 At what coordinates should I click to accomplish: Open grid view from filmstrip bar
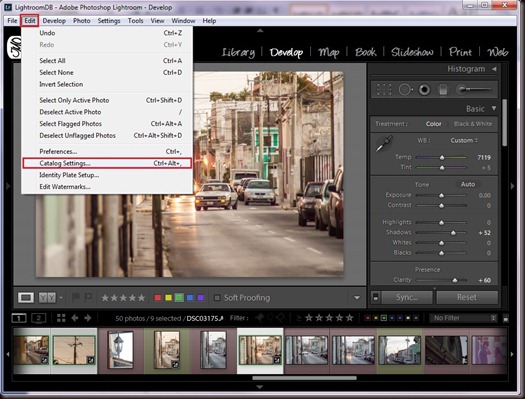click(61, 318)
